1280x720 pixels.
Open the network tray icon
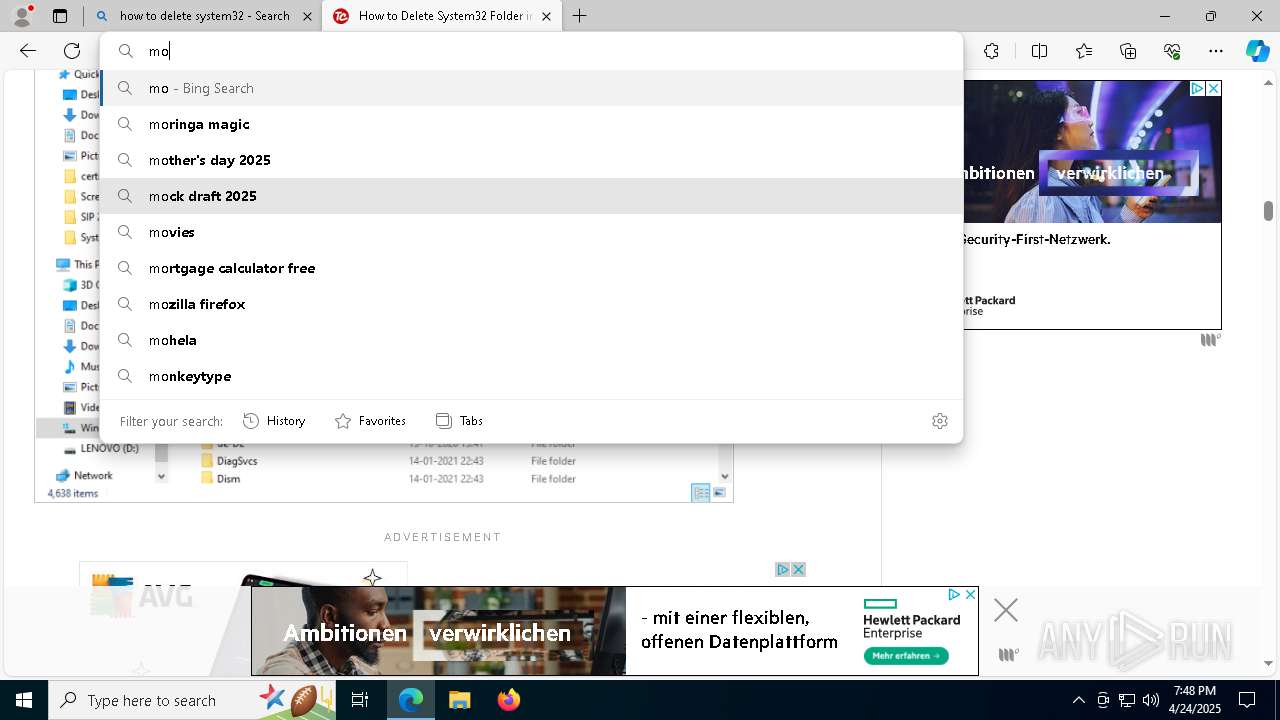click(x=1126, y=700)
